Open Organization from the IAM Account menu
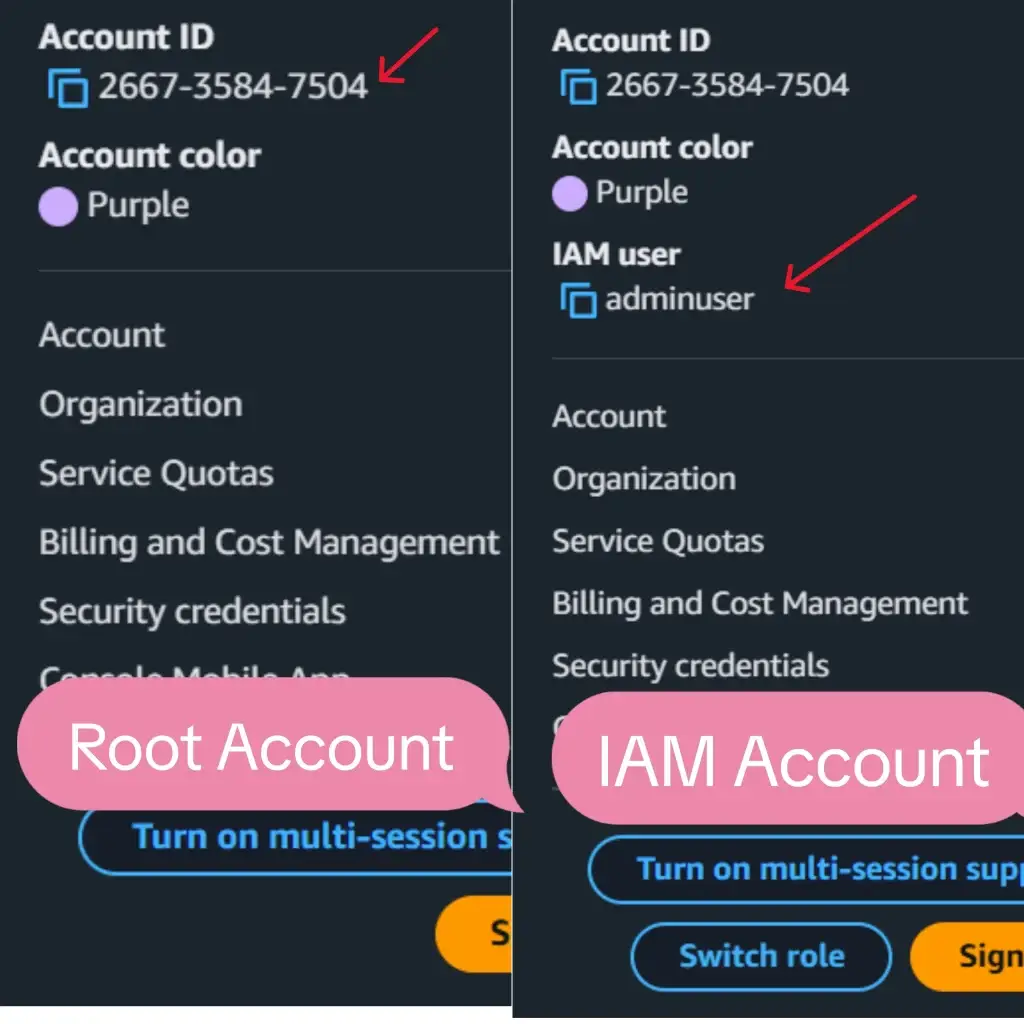 point(644,479)
